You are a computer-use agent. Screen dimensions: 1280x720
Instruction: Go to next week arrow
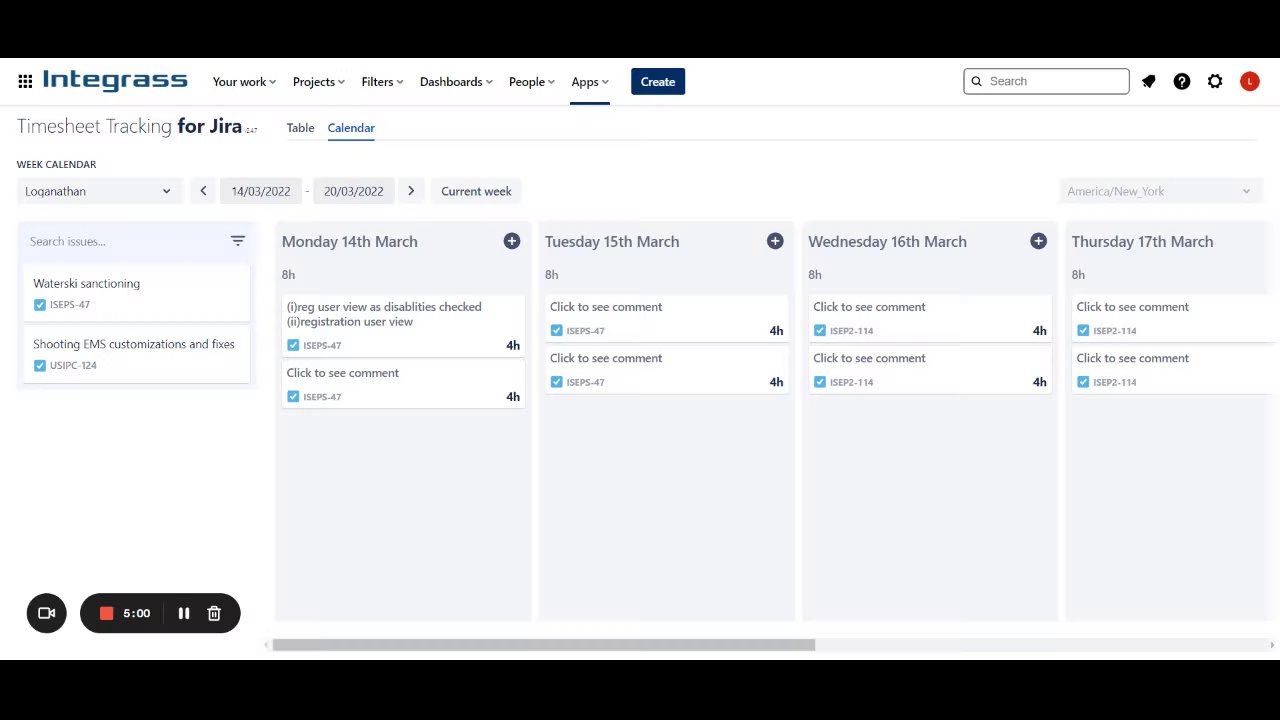[x=411, y=191]
